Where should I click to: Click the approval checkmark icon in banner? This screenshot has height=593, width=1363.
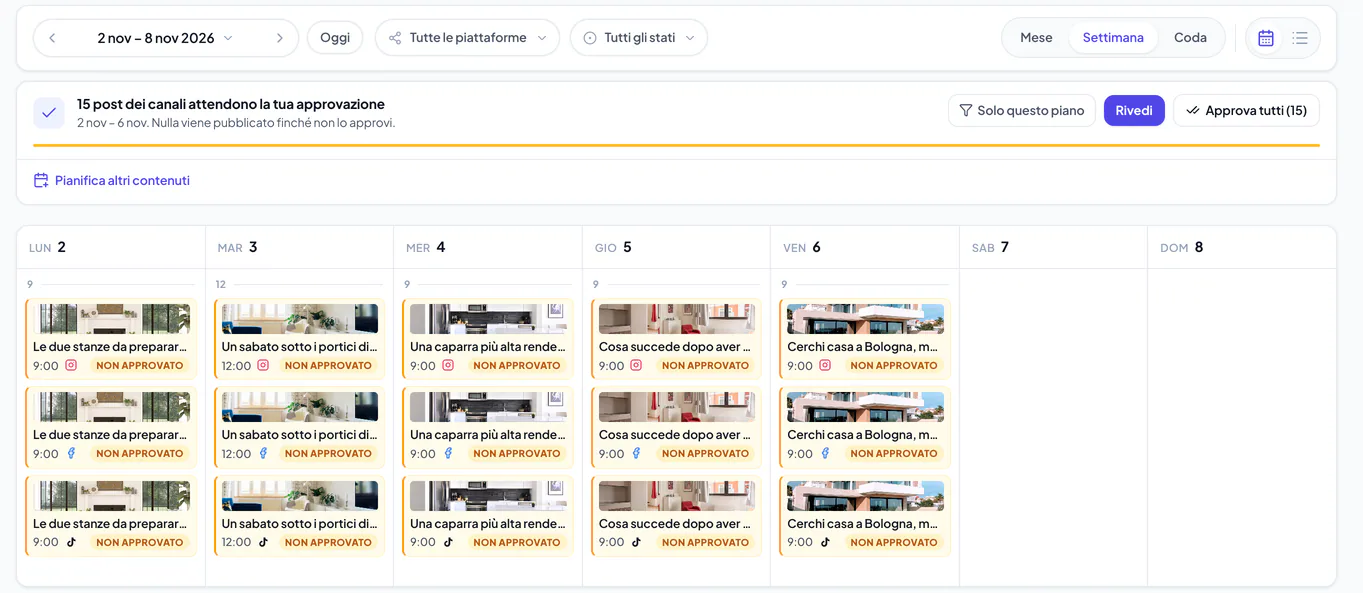(x=49, y=113)
